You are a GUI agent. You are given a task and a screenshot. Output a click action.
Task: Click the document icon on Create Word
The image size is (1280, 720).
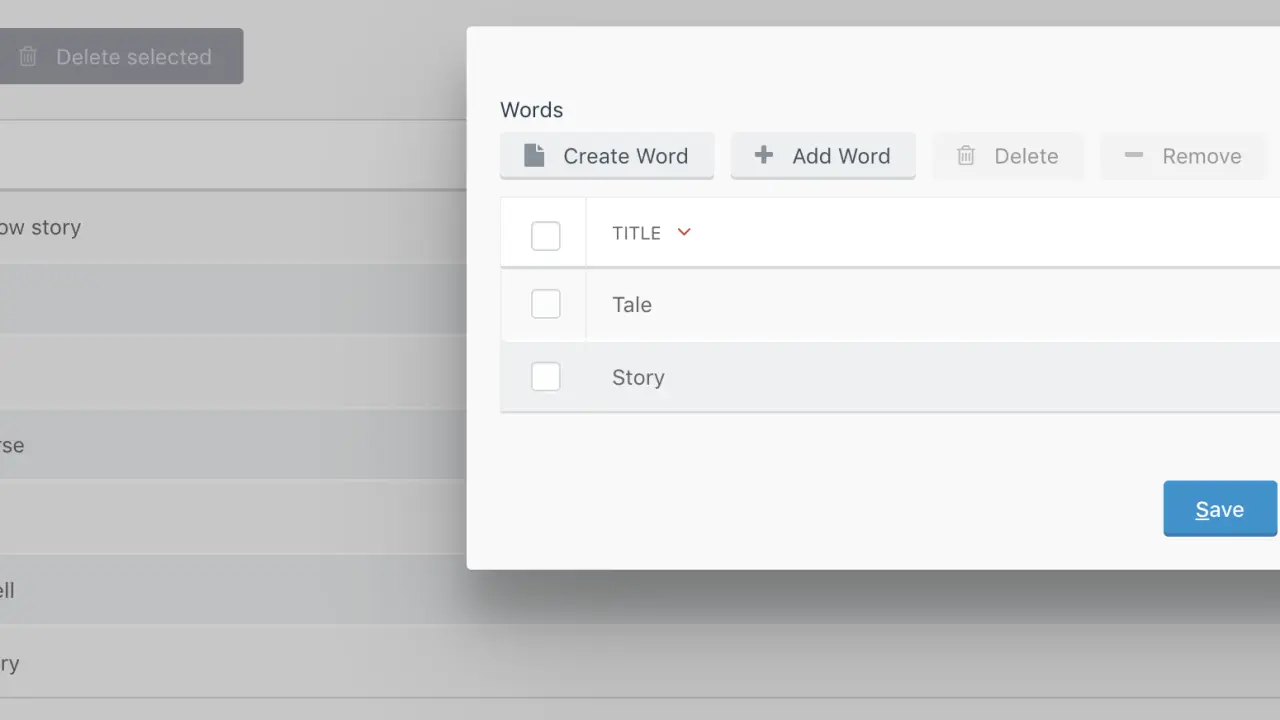point(535,156)
